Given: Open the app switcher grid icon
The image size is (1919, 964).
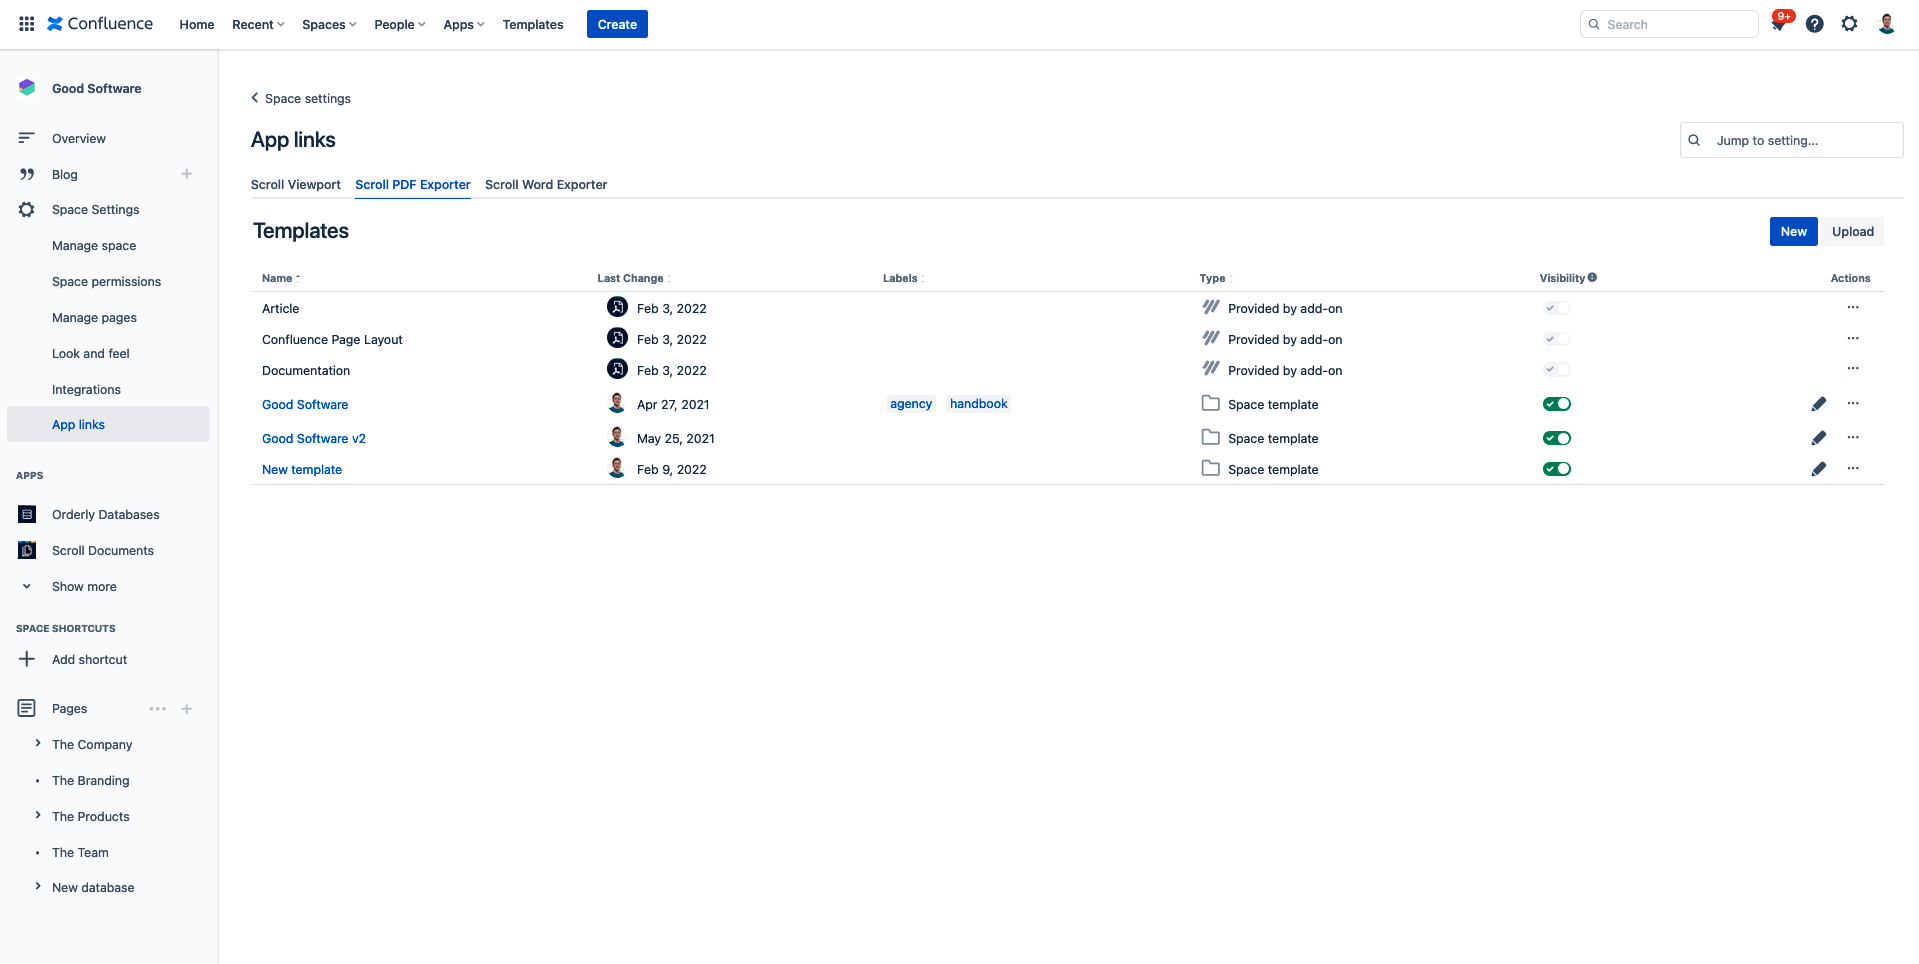Looking at the screenshot, I should click(27, 24).
